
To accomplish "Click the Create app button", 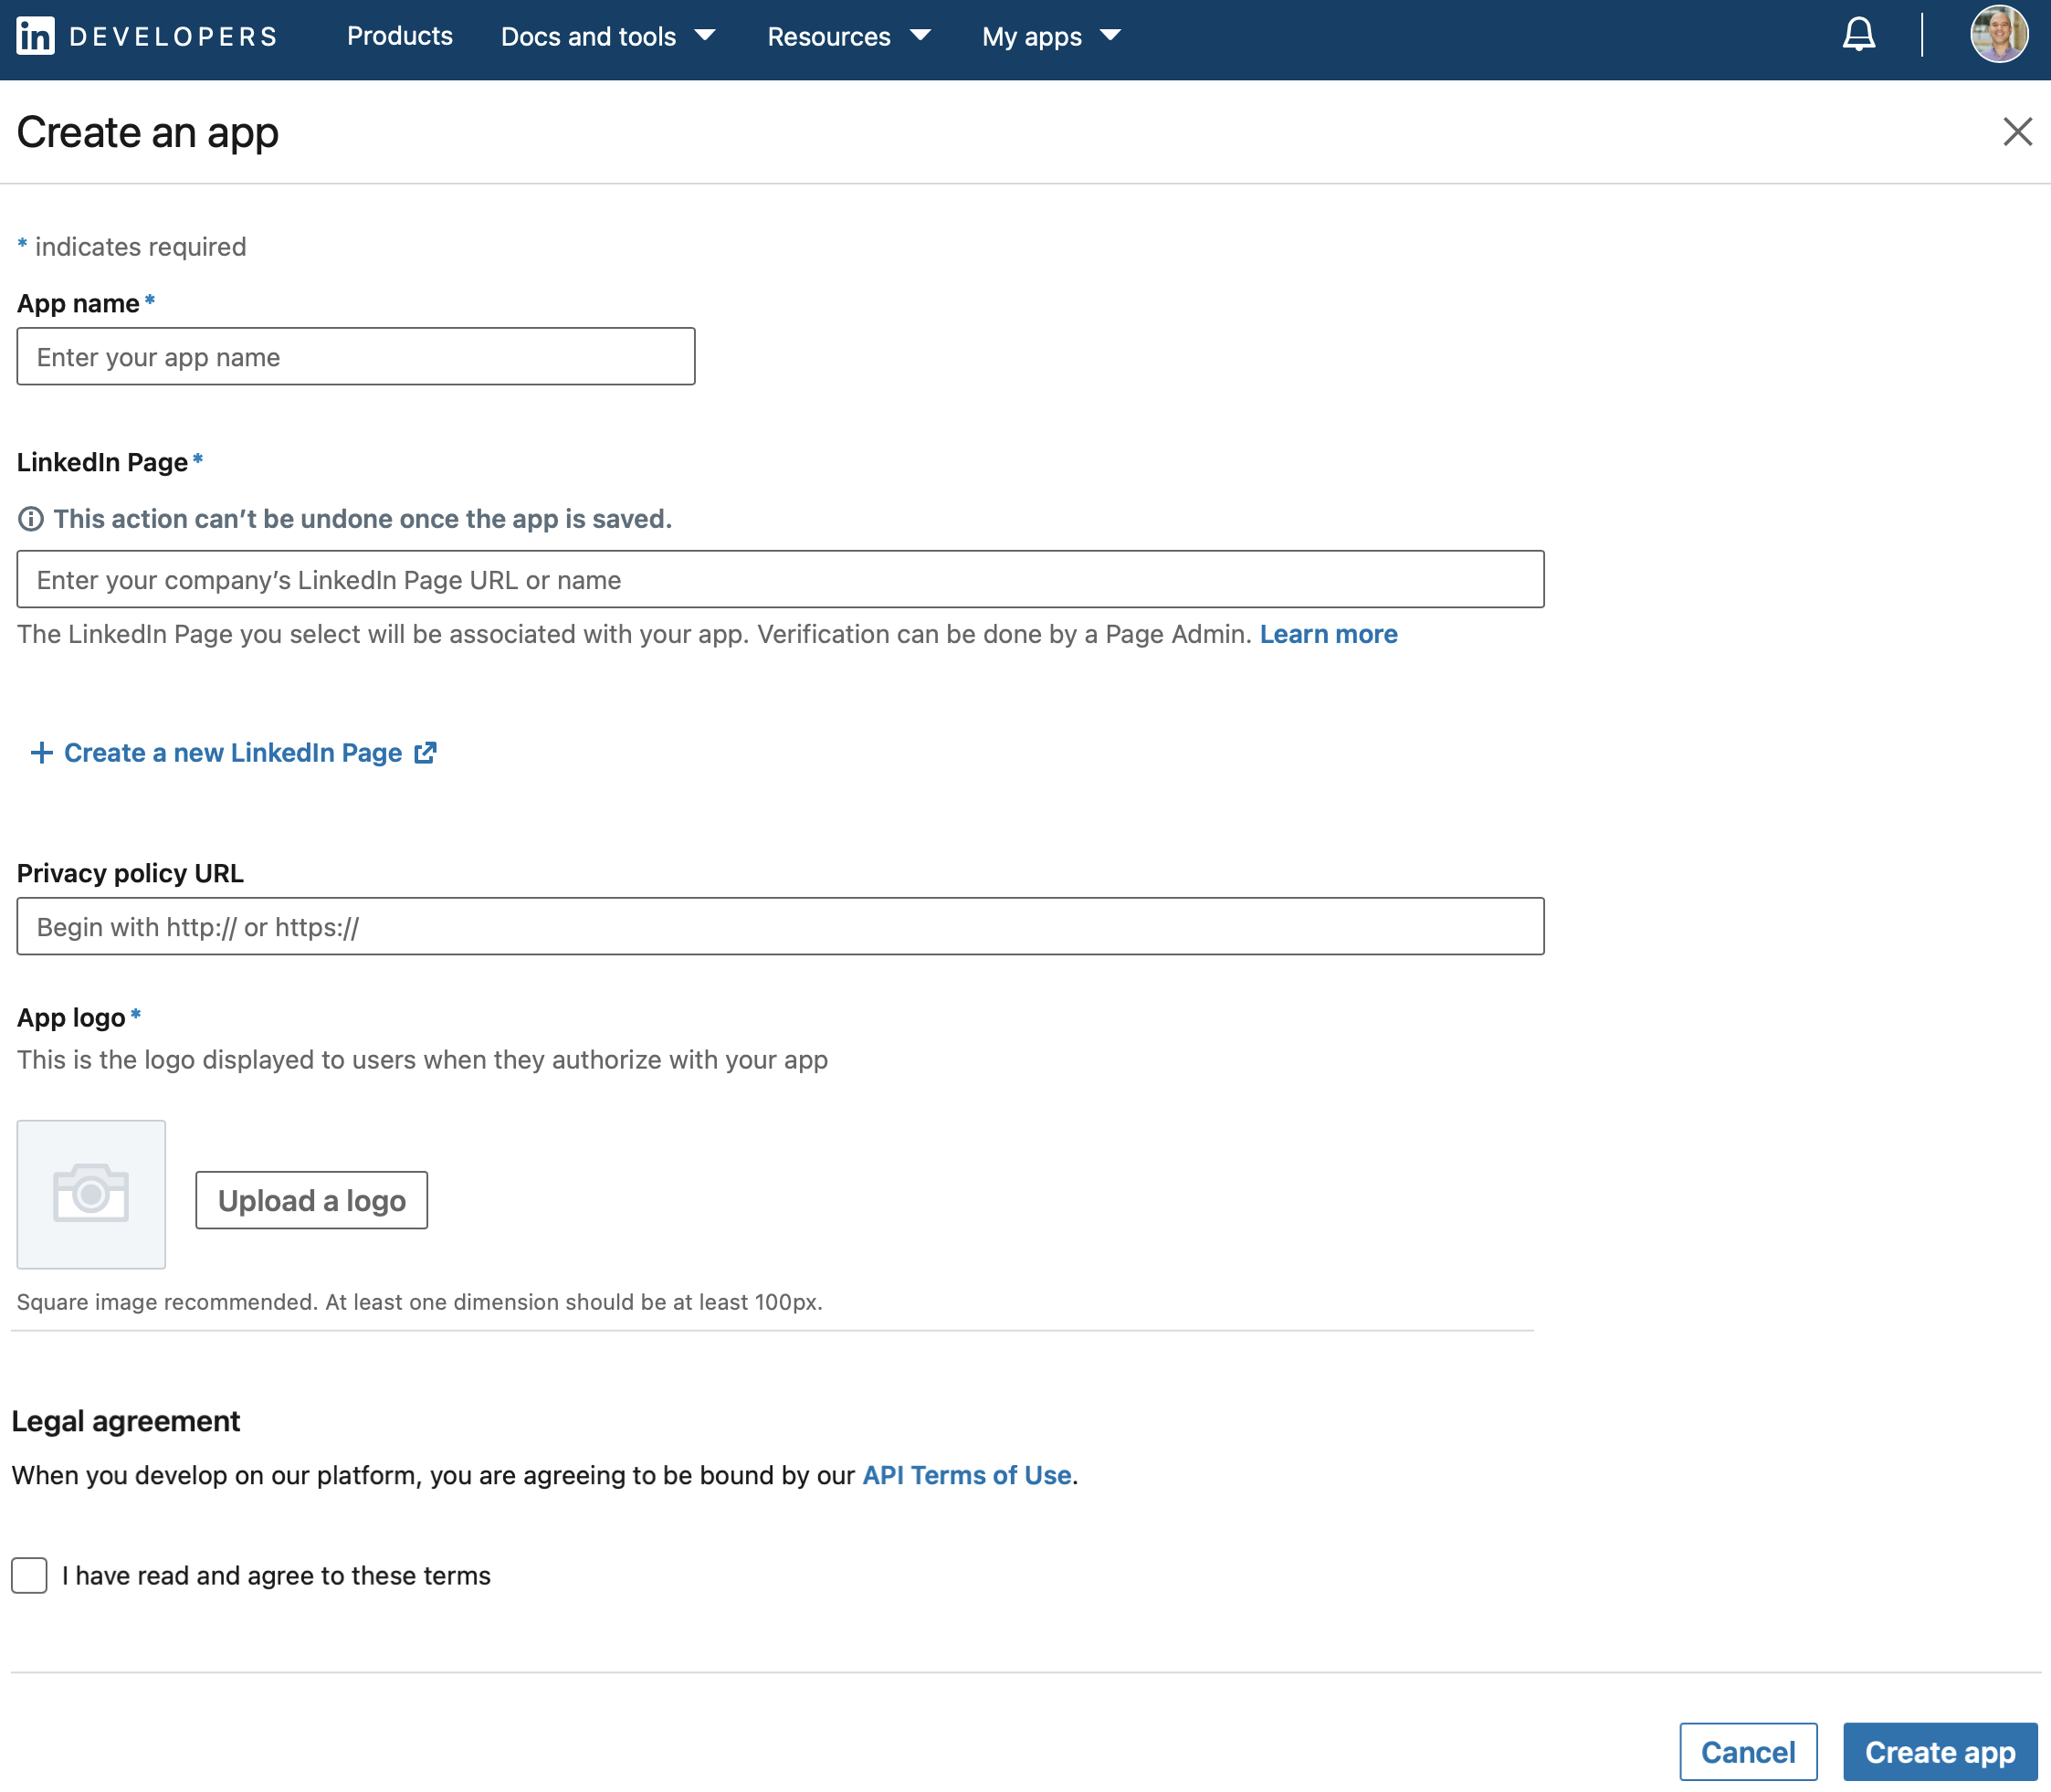I will (x=1938, y=1751).
